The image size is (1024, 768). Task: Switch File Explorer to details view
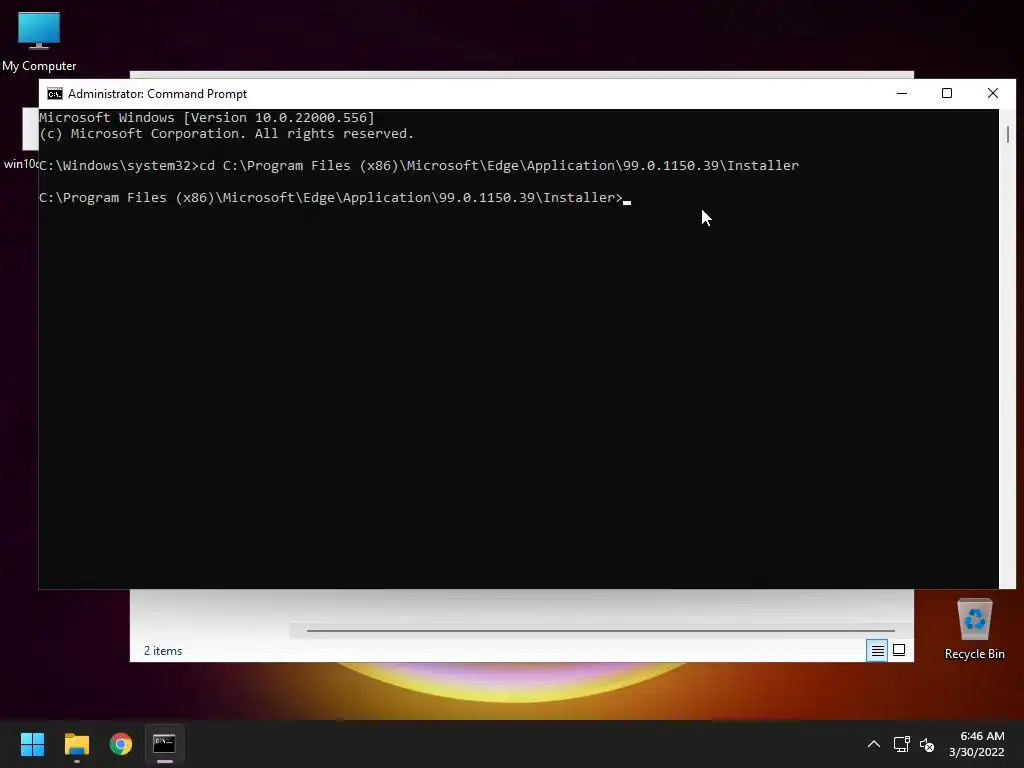[x=877, y=650]
